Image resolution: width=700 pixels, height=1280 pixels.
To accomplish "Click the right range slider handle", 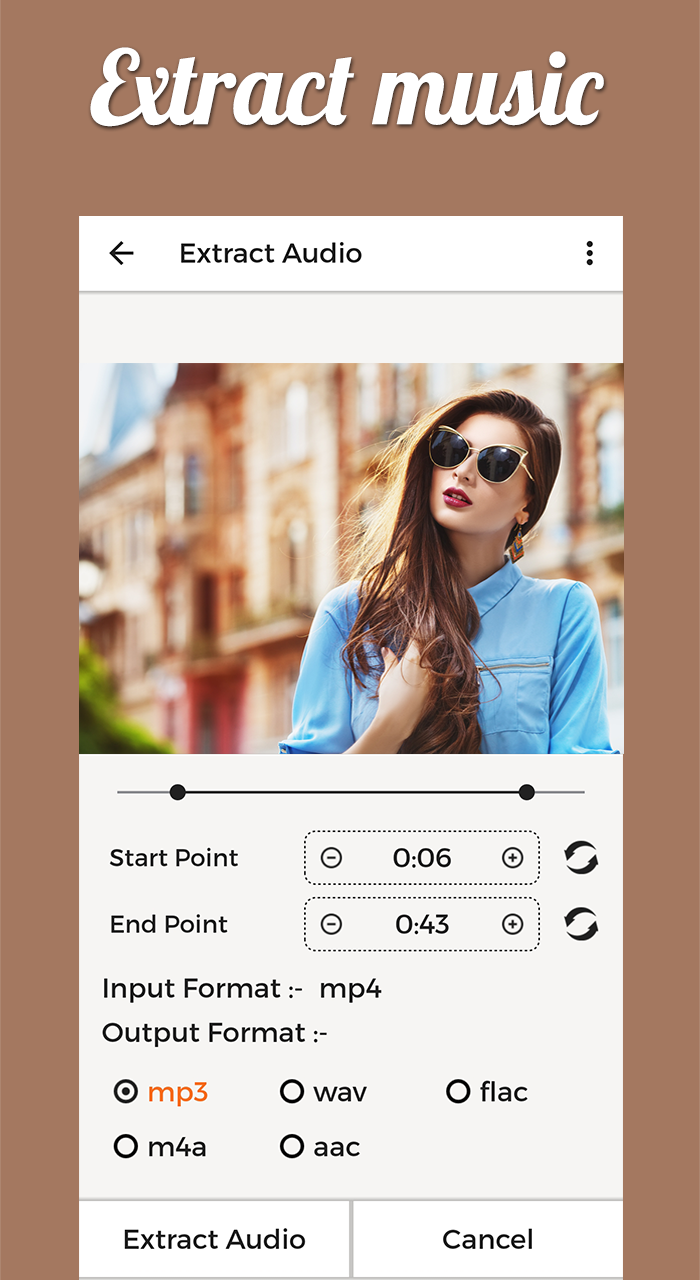I will point(527,793).
